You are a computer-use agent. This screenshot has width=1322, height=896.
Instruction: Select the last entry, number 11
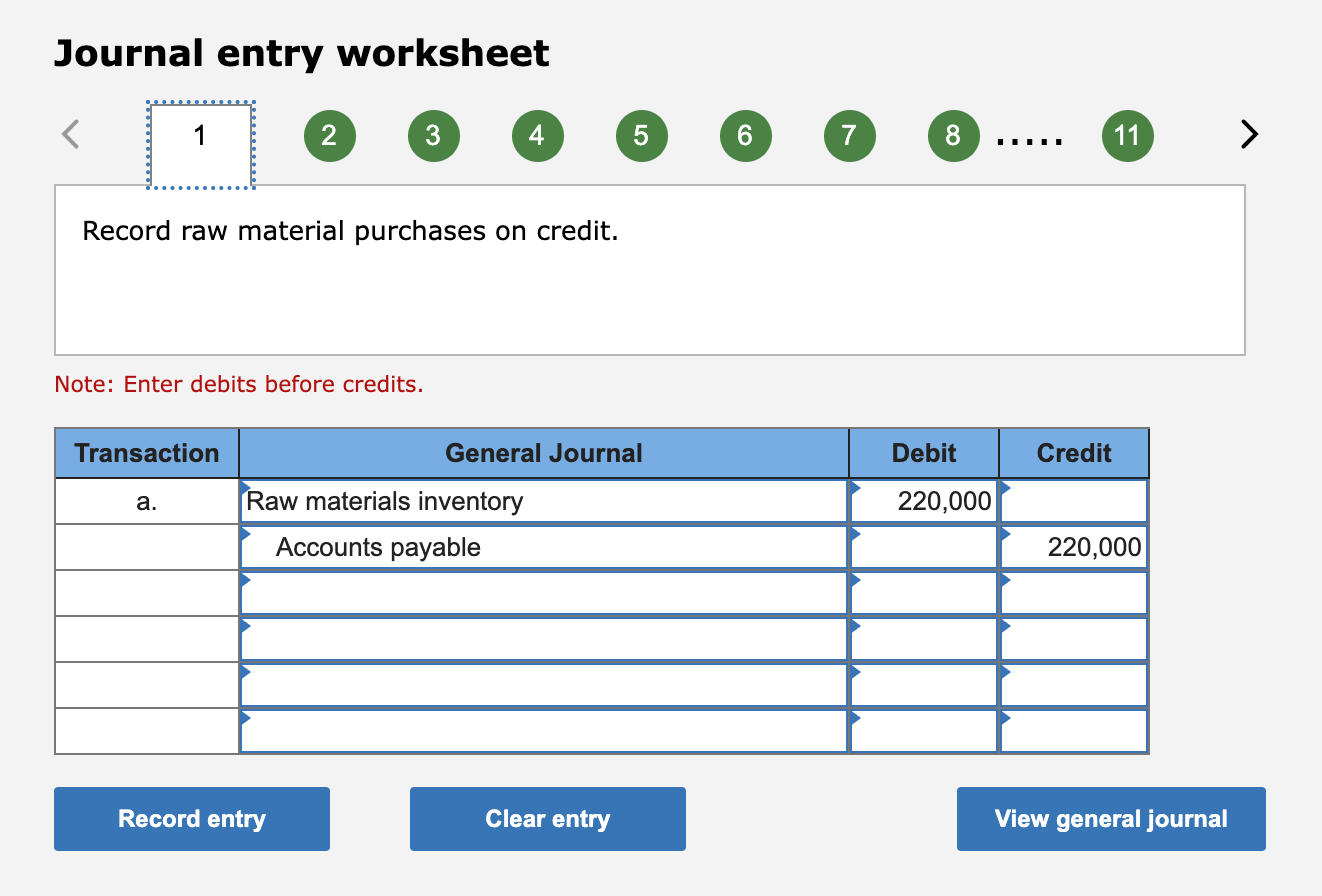click(1127, 135)
